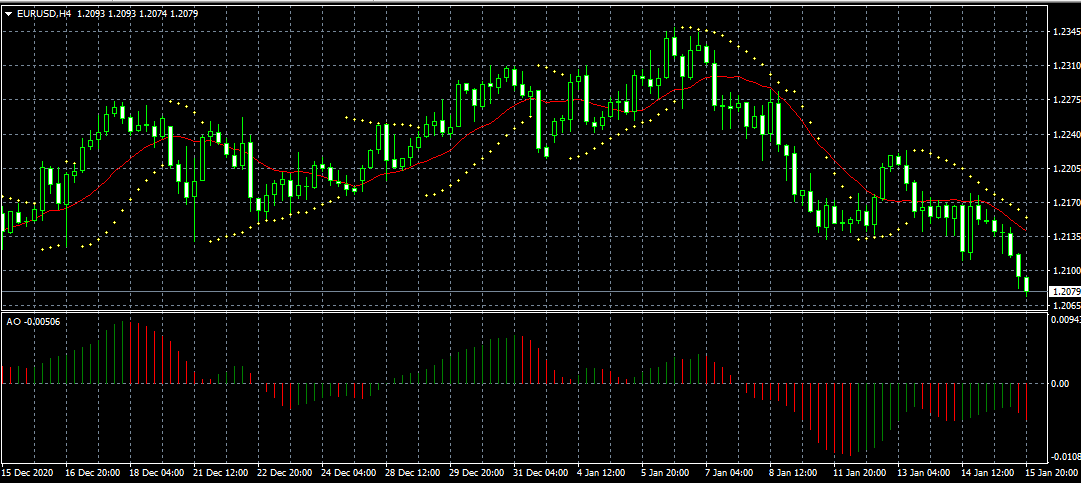Screen dimensions: 1081x483
Task: Click the 1.2205 price scale label
Action: click(x=1065, y=169)
